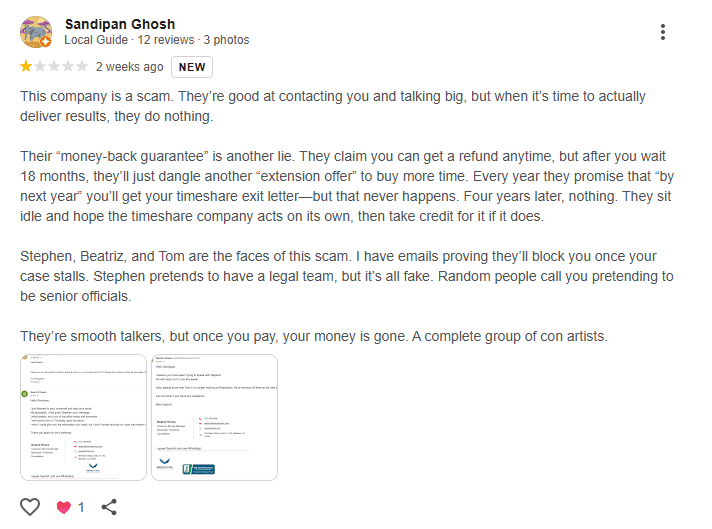
Task: Open the second email screenshot thumbnail
Action: [x=213, y=417]
